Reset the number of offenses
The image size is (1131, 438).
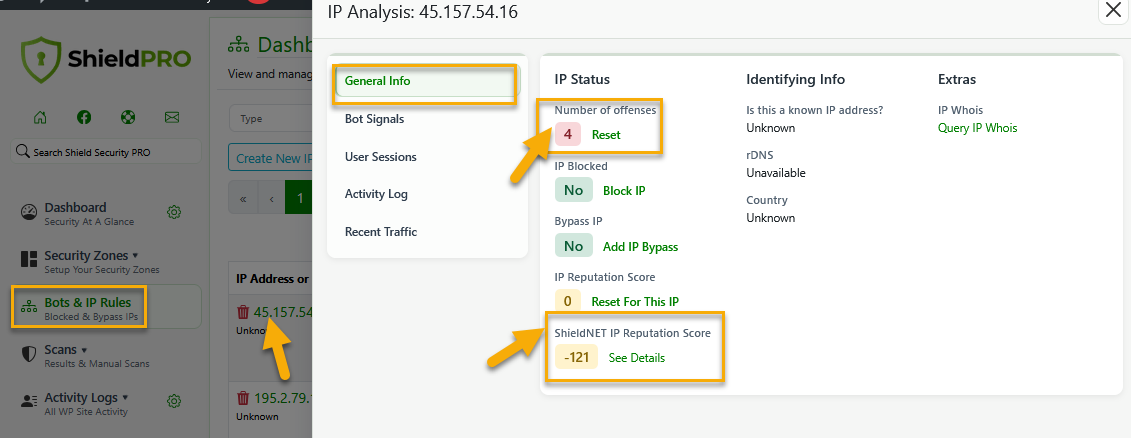(606, 135)
